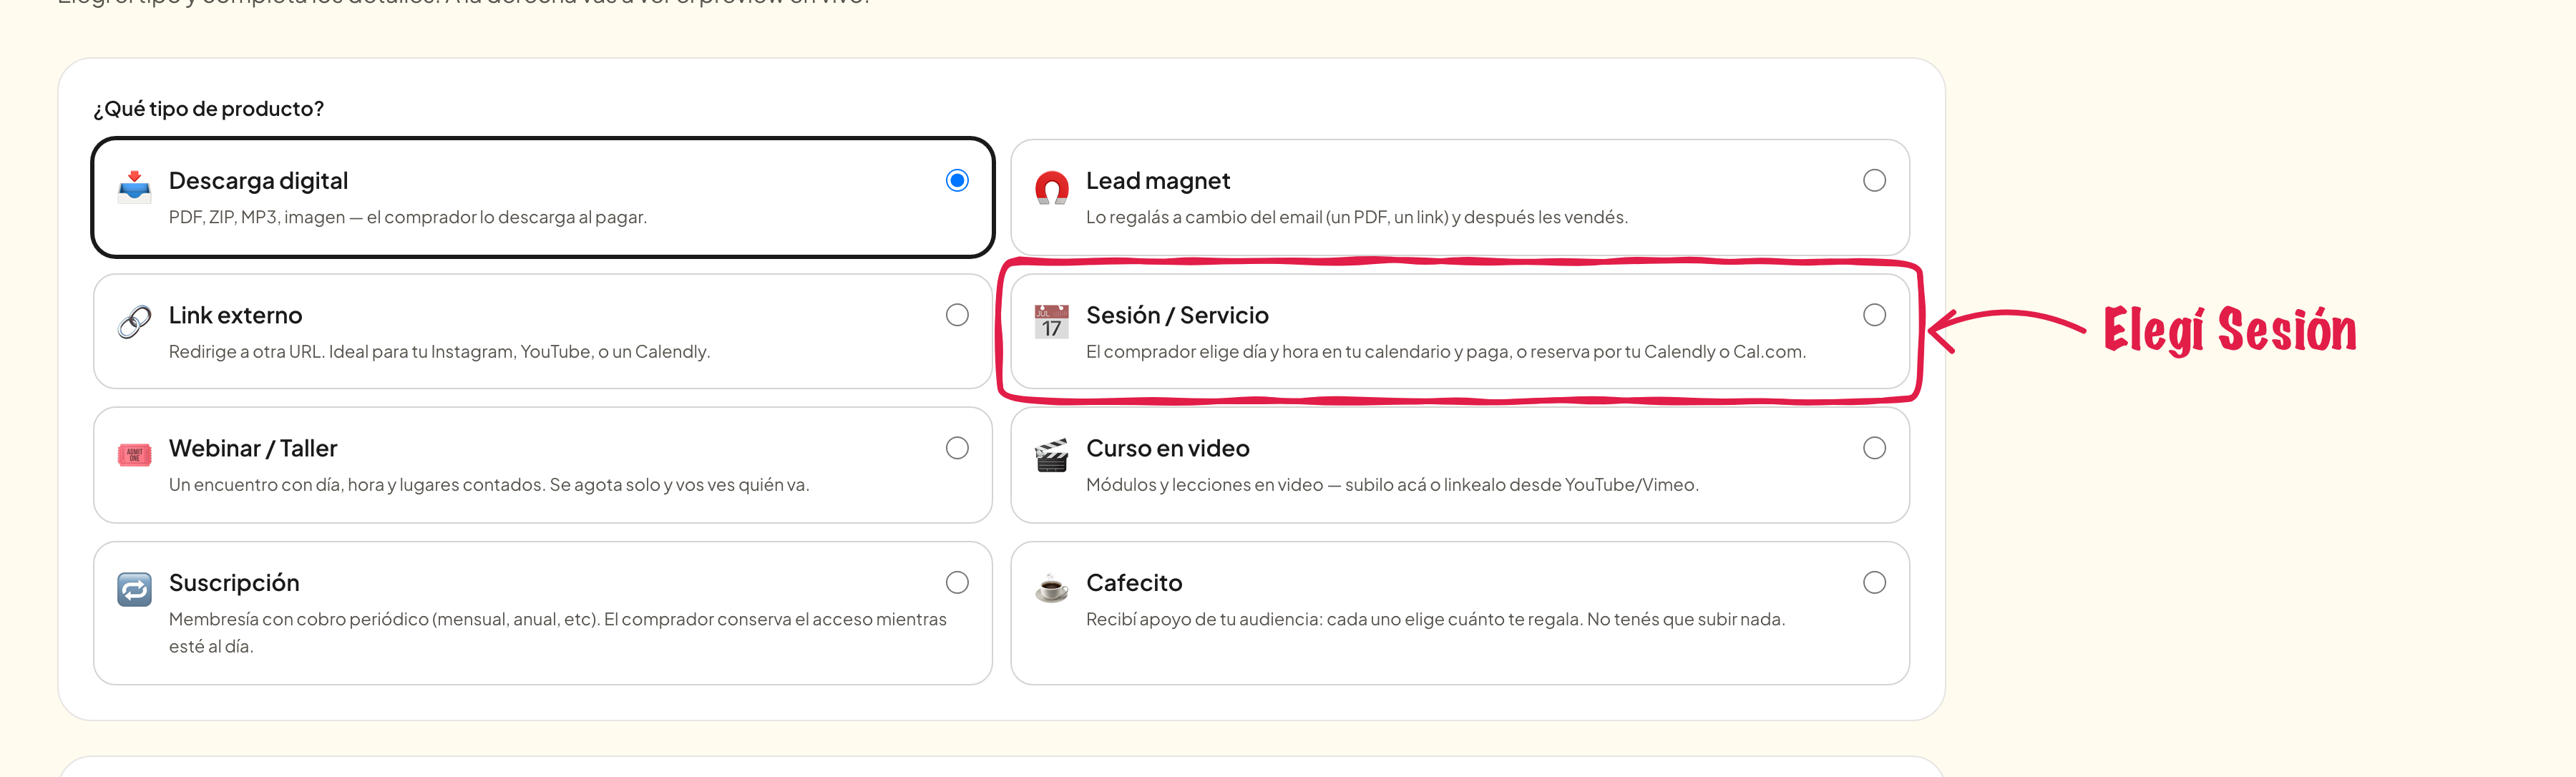Click description "Redirige a otra URL…"
The width and height of the screenshot is (2576, 777).
(439, 352)
